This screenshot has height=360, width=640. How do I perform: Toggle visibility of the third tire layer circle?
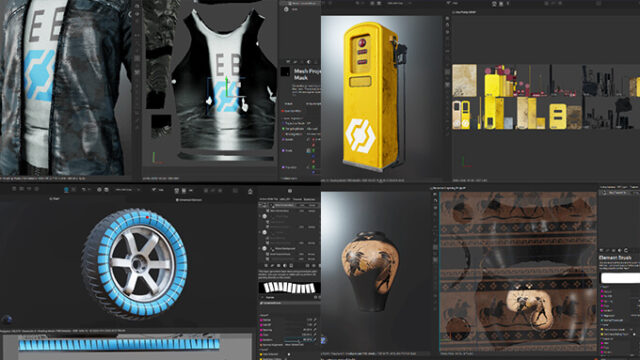point(264,249)
